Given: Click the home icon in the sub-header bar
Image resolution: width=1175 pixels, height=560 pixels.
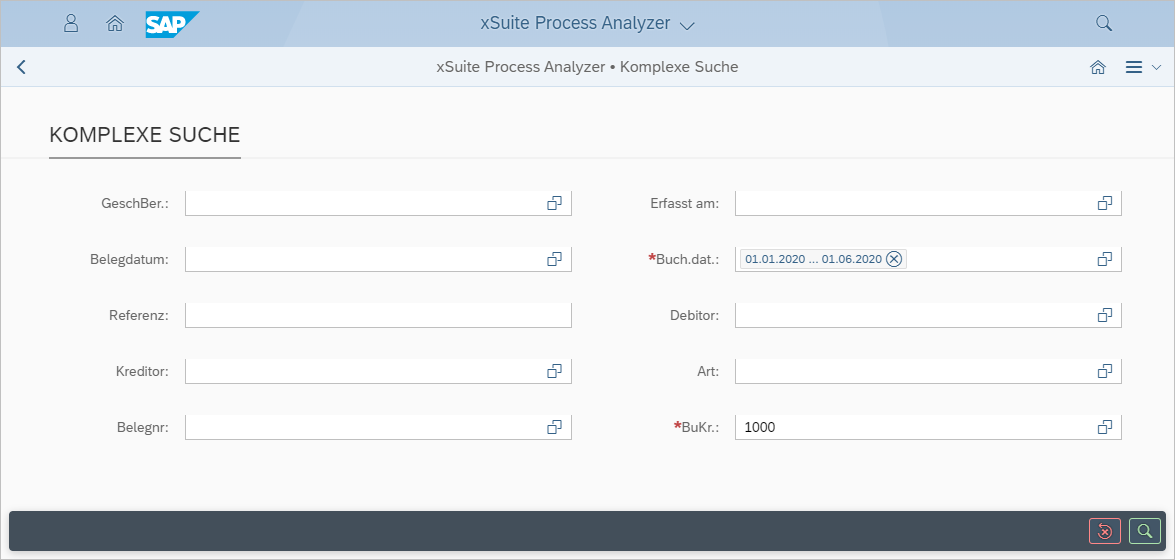Looking at the screenshot, I should click(x=1097, y=67).
